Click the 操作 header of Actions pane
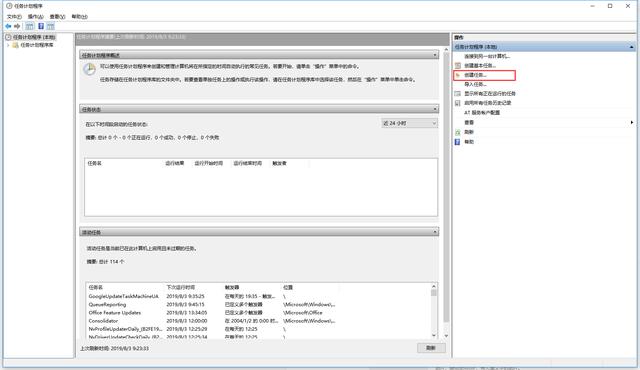Image resolution: width=640 pixels, height=370 pixels. coord(459,37)
